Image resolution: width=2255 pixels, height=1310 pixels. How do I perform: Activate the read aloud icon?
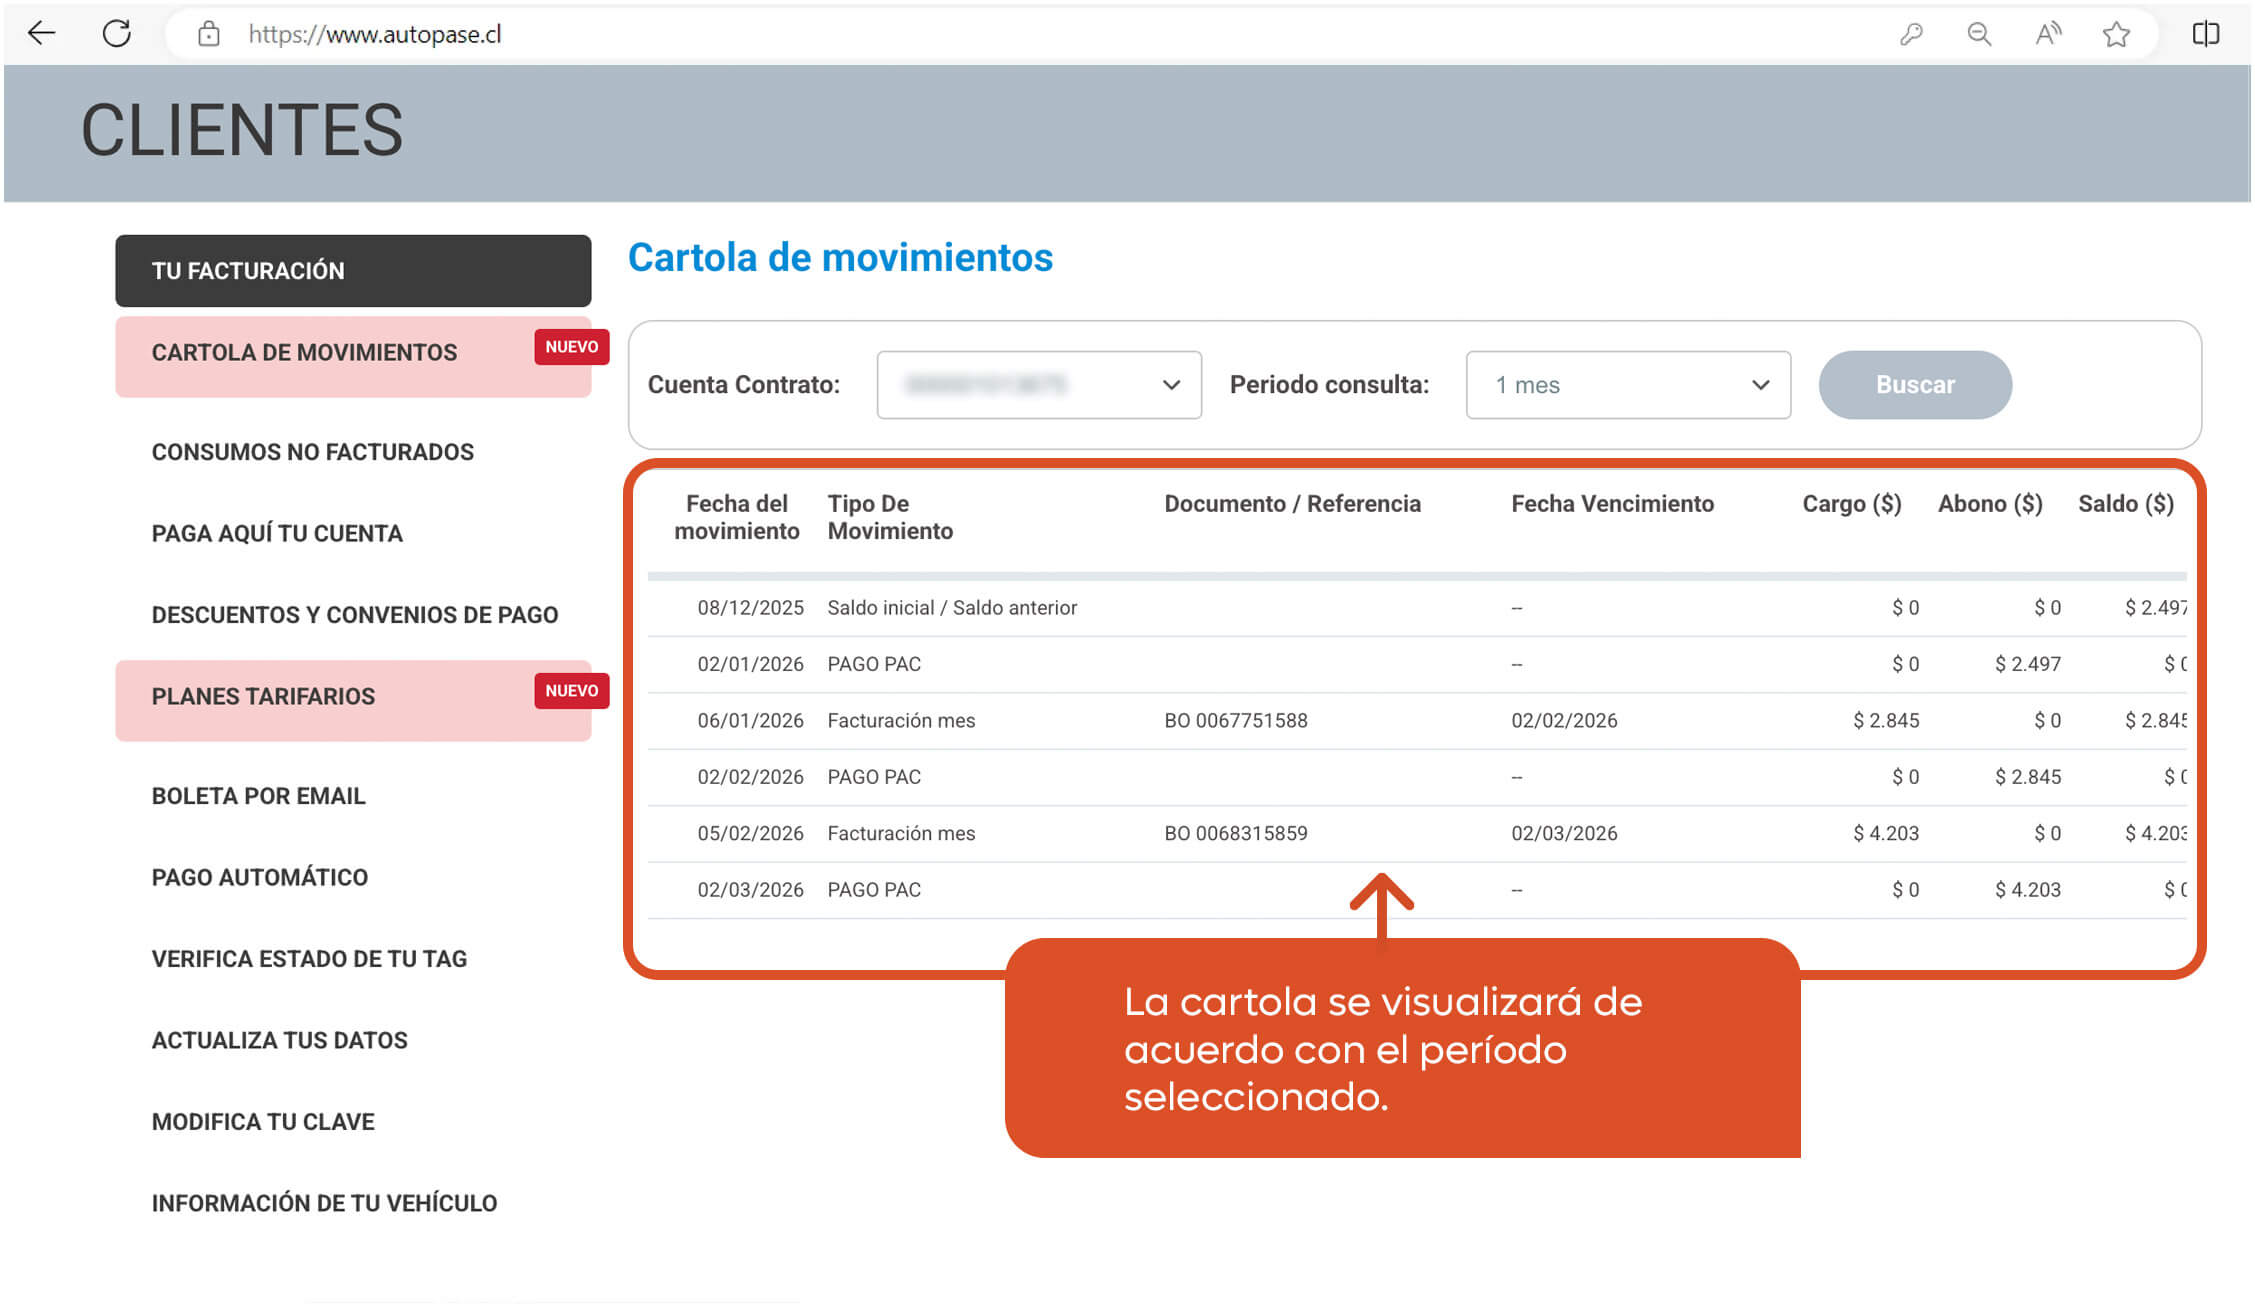[x=2048, y=34]
